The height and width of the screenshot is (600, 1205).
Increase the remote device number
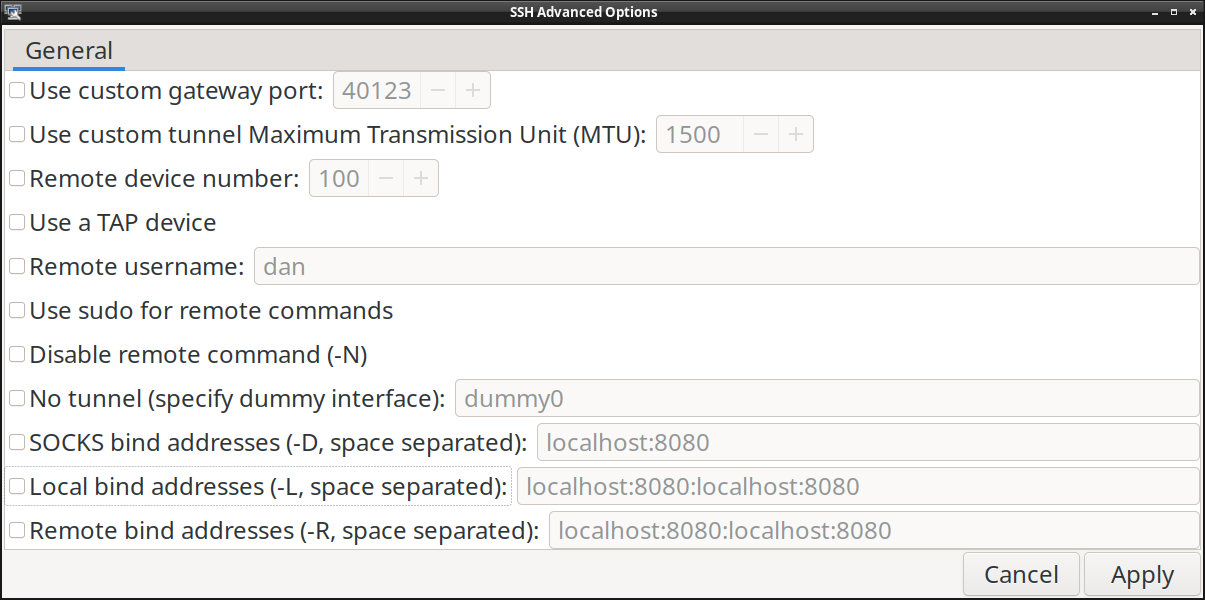click(x=421, y=179)
